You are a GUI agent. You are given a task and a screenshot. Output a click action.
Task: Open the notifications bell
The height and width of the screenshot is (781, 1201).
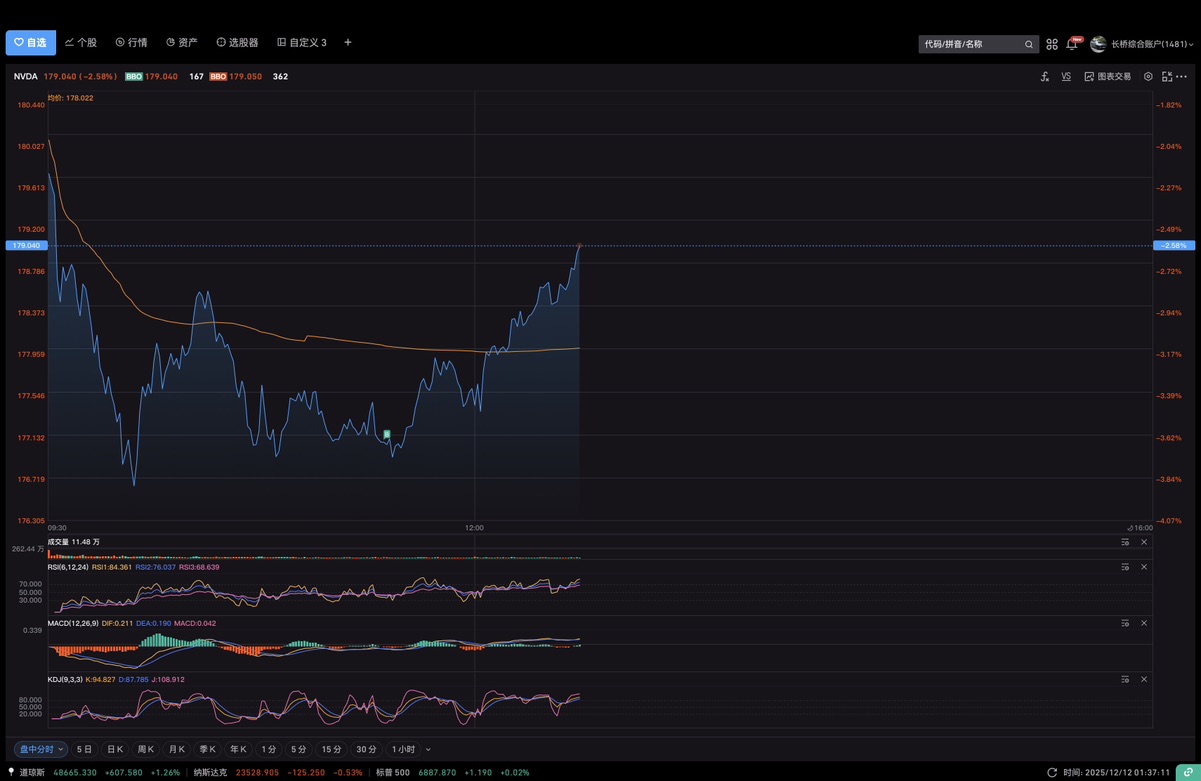pos(1072,44)
